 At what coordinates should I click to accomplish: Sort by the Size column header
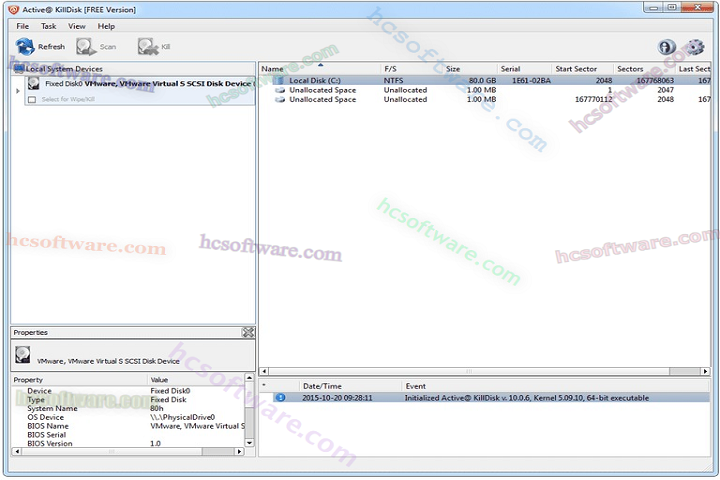pos(470,69)
